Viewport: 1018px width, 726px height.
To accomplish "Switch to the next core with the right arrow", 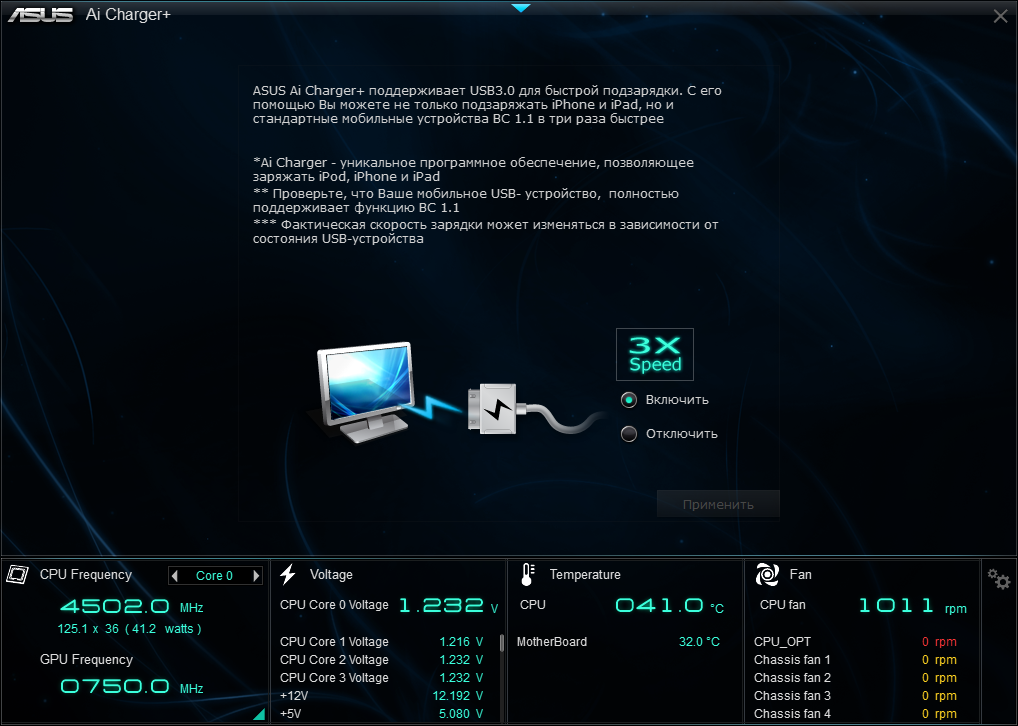I will coord(256,576).
